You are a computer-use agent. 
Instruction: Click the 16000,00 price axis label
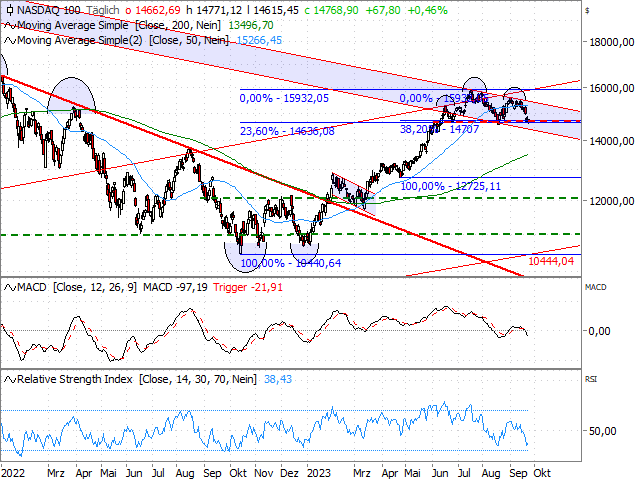pos(612,88)
